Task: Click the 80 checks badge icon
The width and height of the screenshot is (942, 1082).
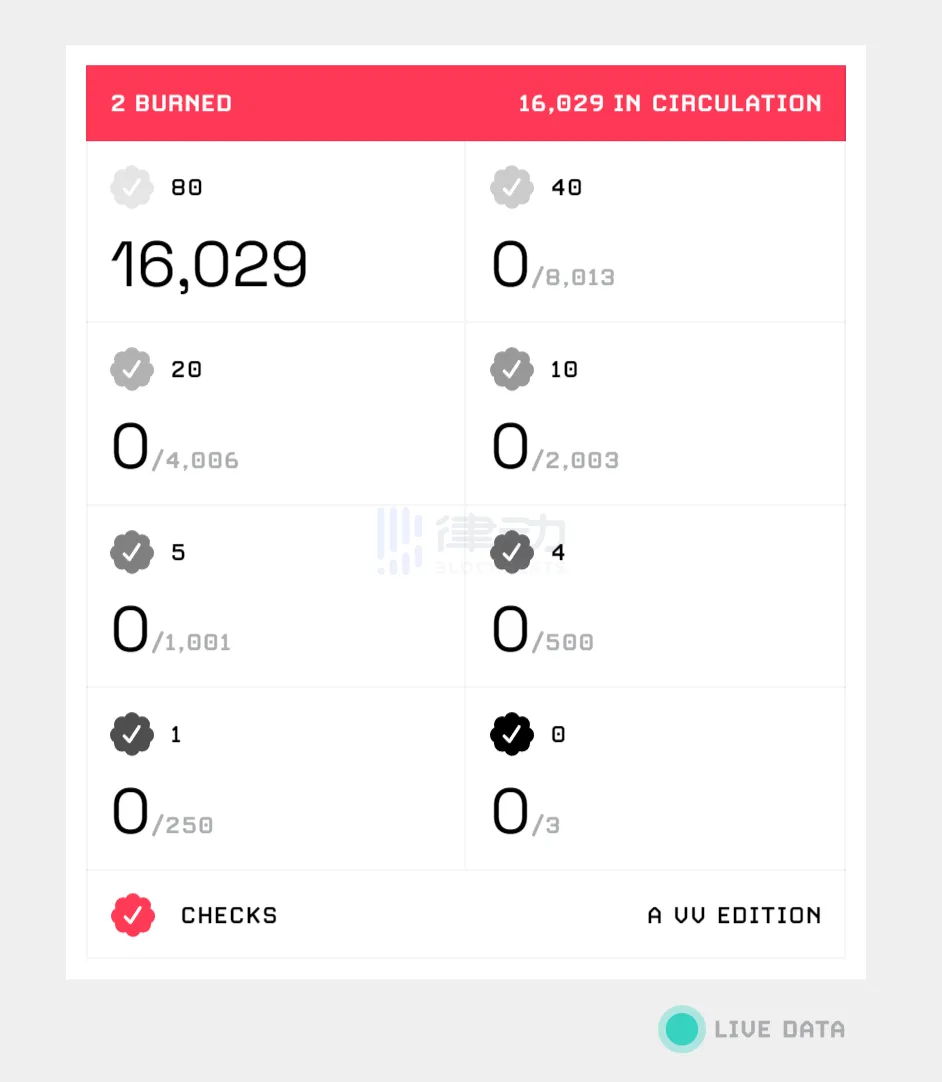Action: [131, 187]
